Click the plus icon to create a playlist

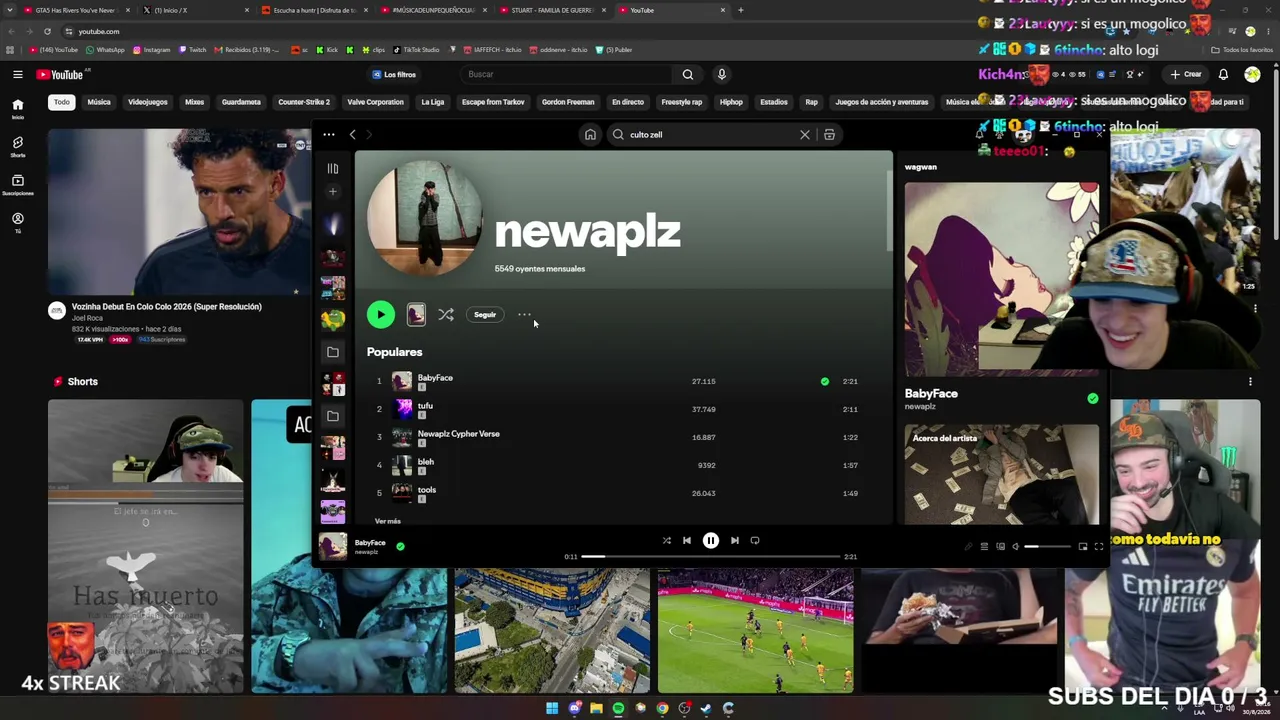tap(333, 192)
